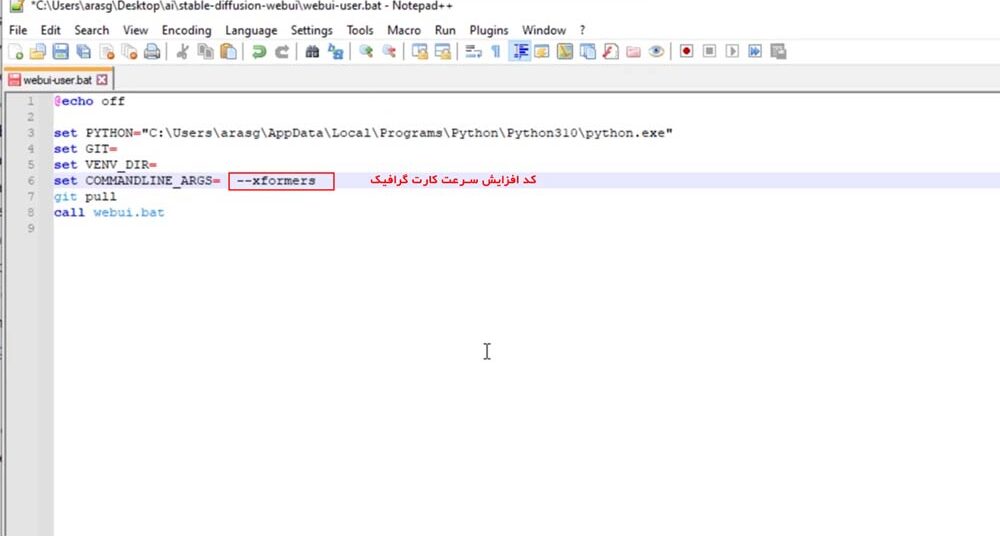Screen dimensions: 1000x536
Task: Click the Open file folder icon
Action: pyautogui.click(x=38, y=52)
